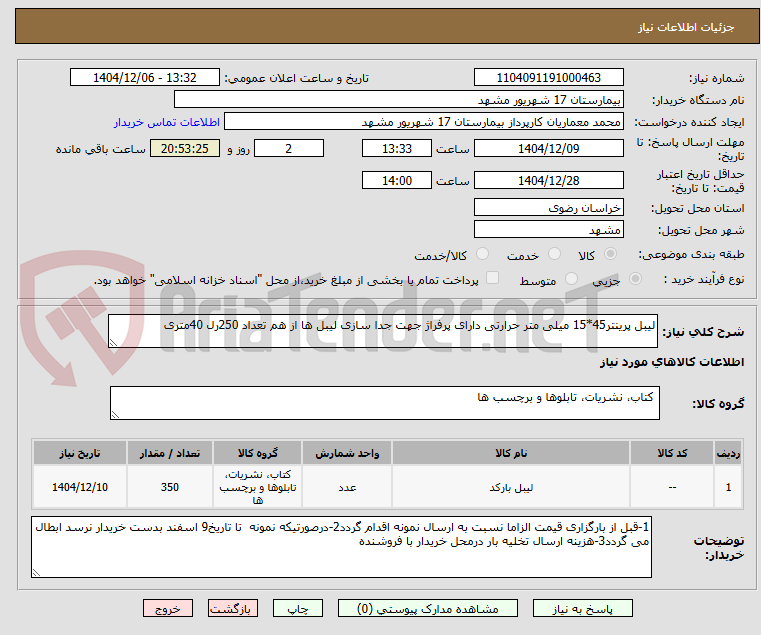The width and height of the screenshot is (761, 635).
Task: Click the goods group field کتاب، نشریات
Action: point(384,403)
